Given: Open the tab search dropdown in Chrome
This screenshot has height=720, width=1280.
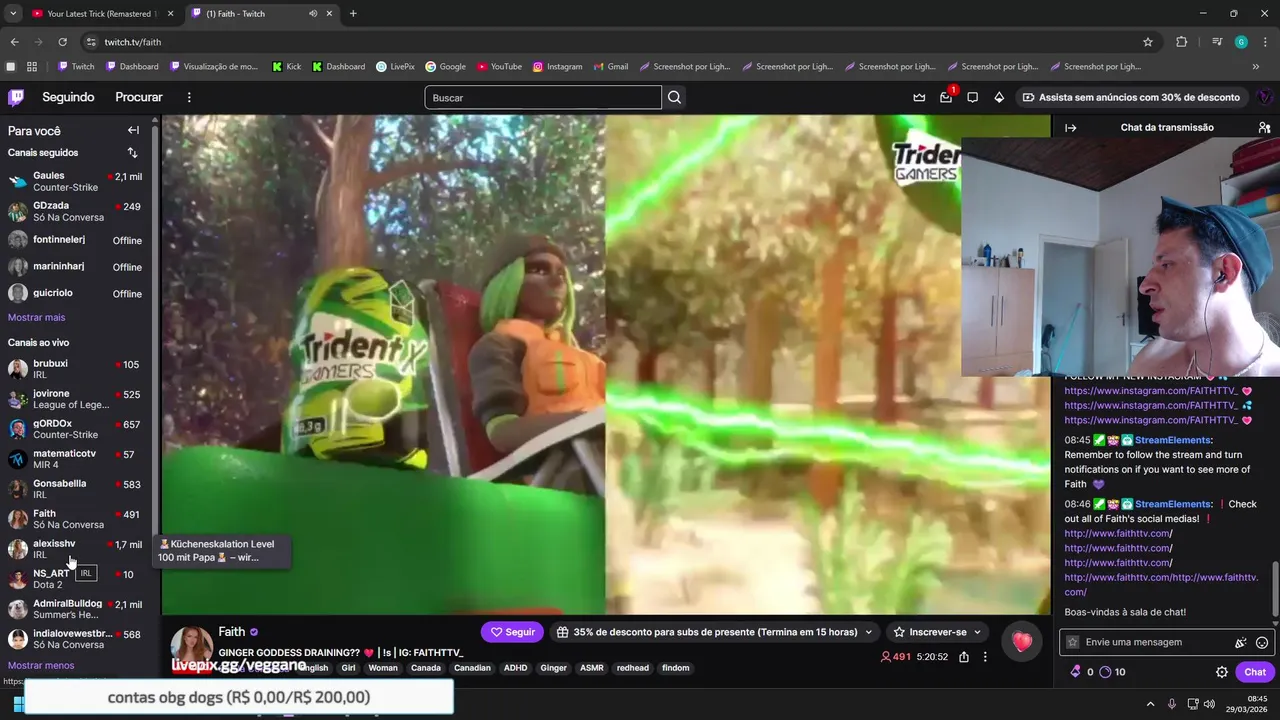Looking at the screenshot, I should 13,14.
